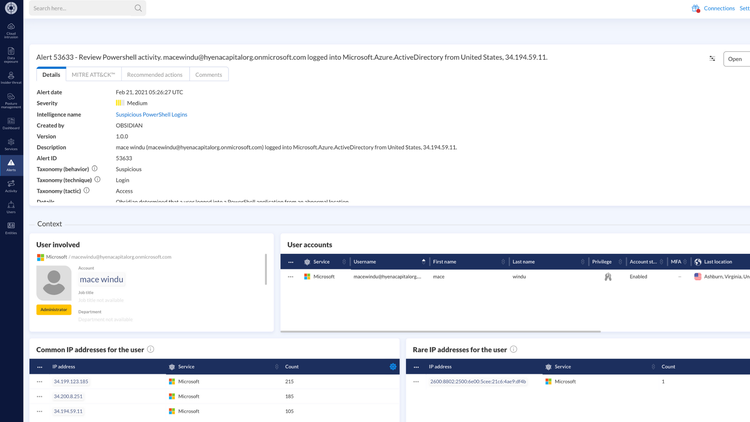Open Common IP table settings gear
The height and width of the screenshot is (422, 750).
pos(393,366)
